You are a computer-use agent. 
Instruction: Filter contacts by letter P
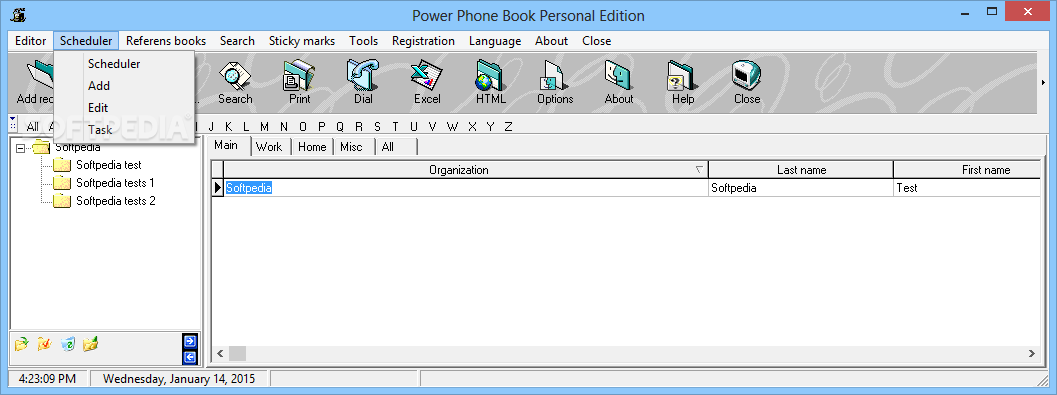(x=322, y=126)
